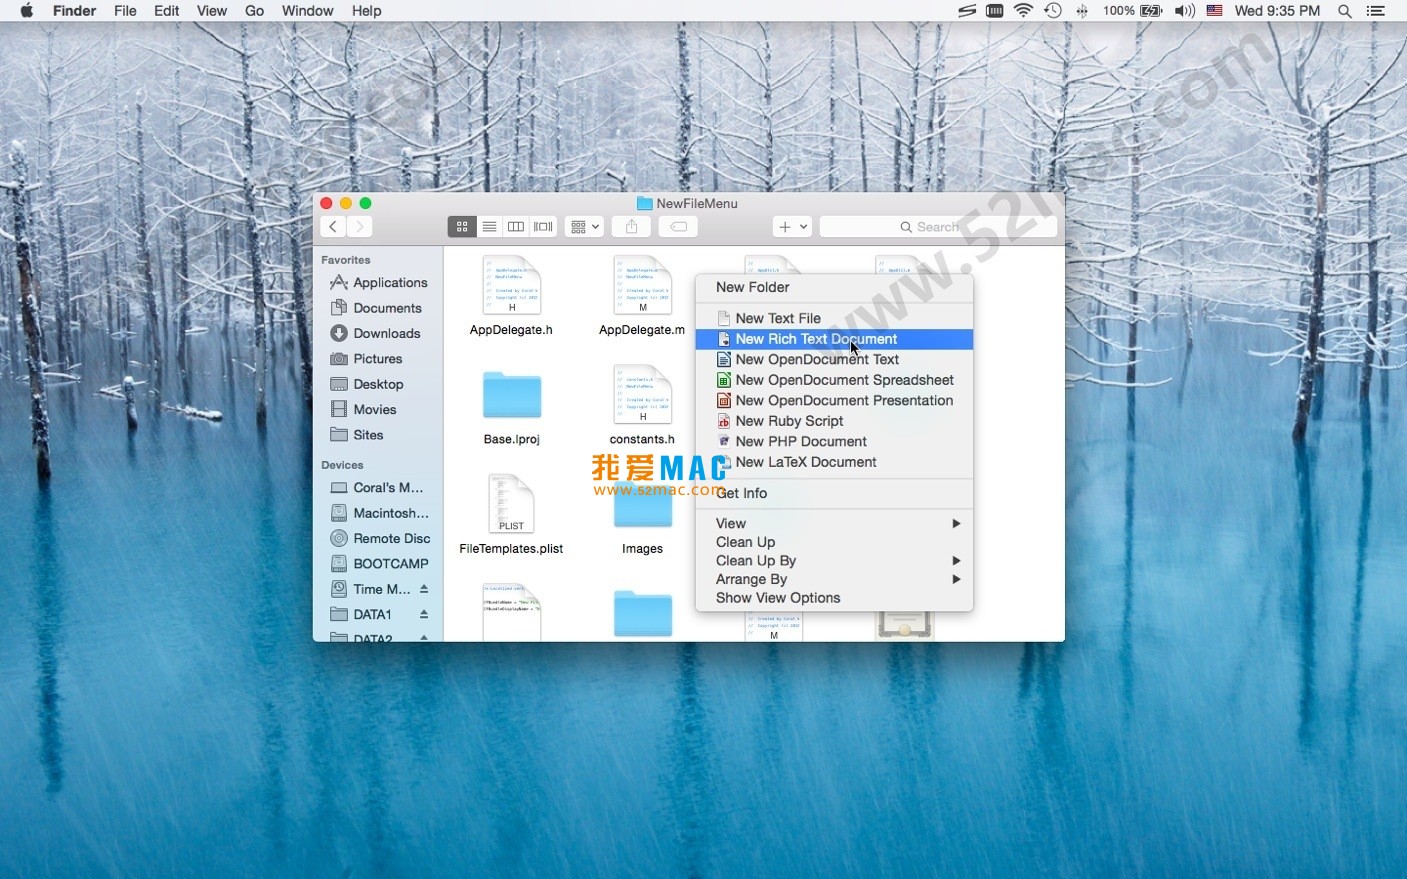Viewport: 1407px width, 879px height.
Task: Select Show View Options
Action: tap(778, 597)
